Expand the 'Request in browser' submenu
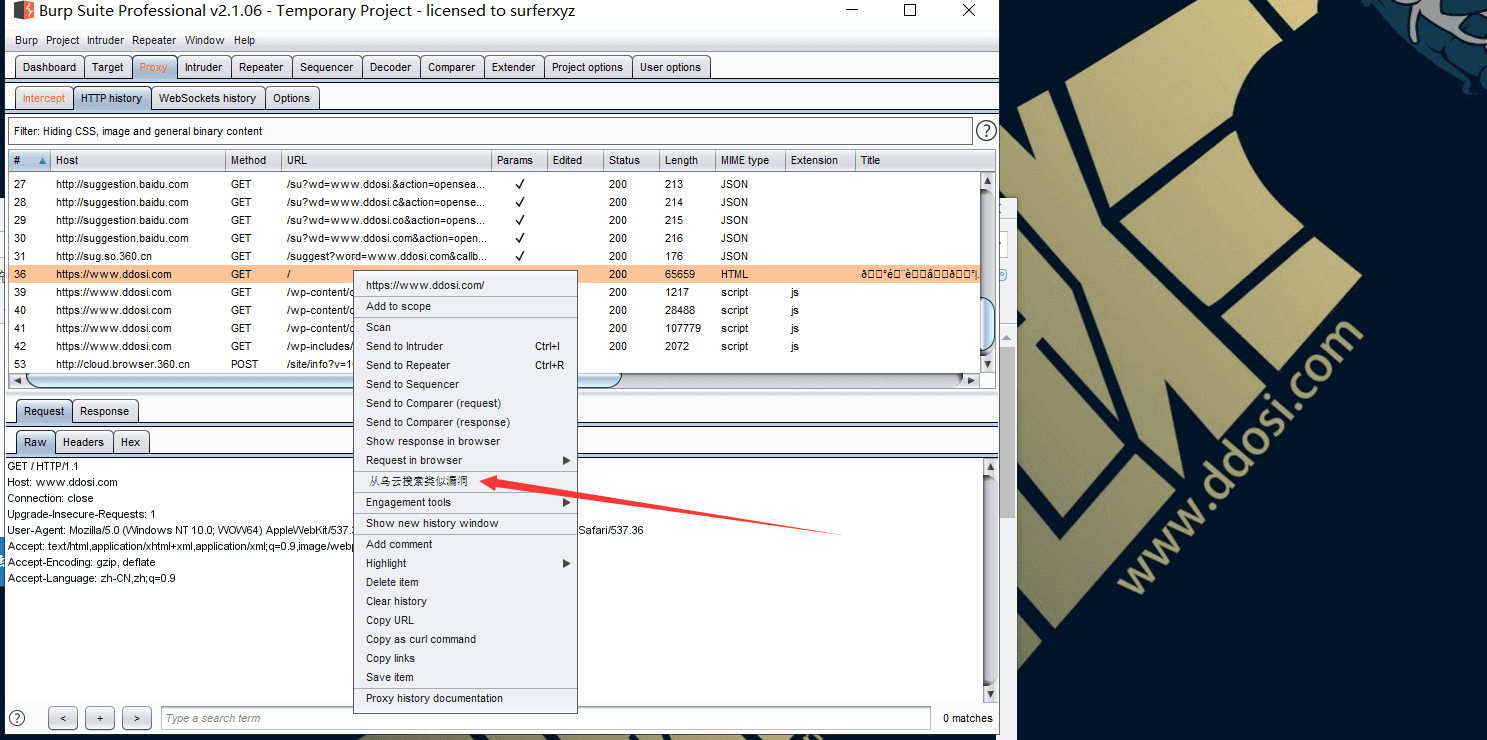Image resolution: width=1487 pixels, height=740 pixels. pos(465,460)
